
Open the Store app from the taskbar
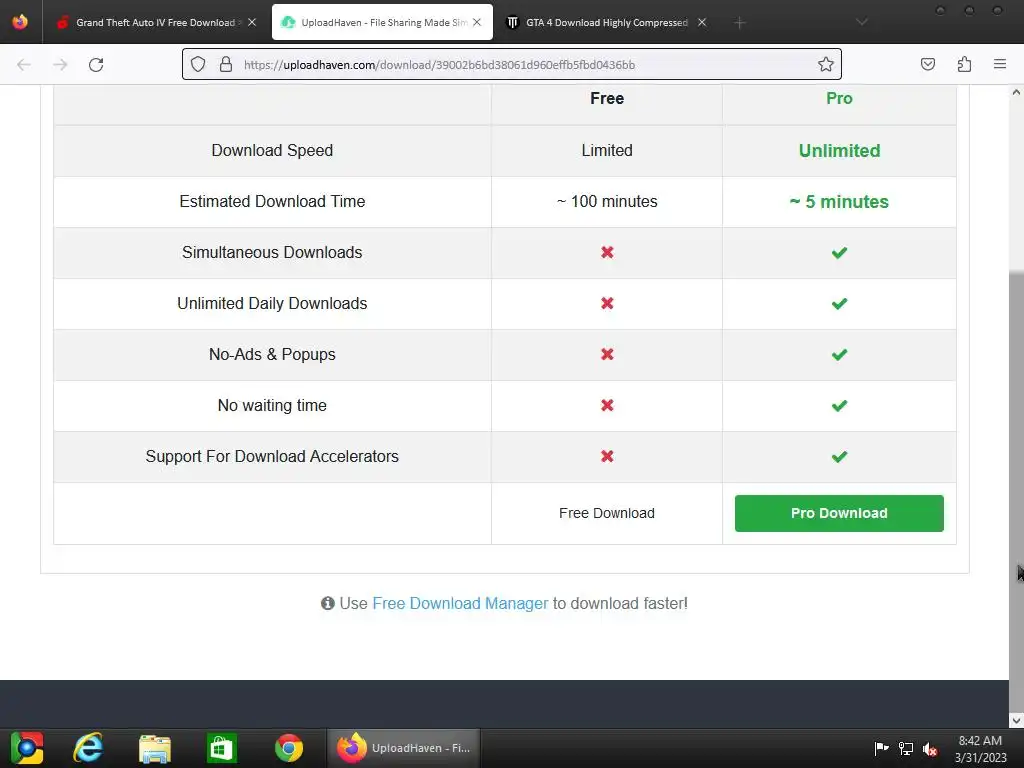coord(221,748)
